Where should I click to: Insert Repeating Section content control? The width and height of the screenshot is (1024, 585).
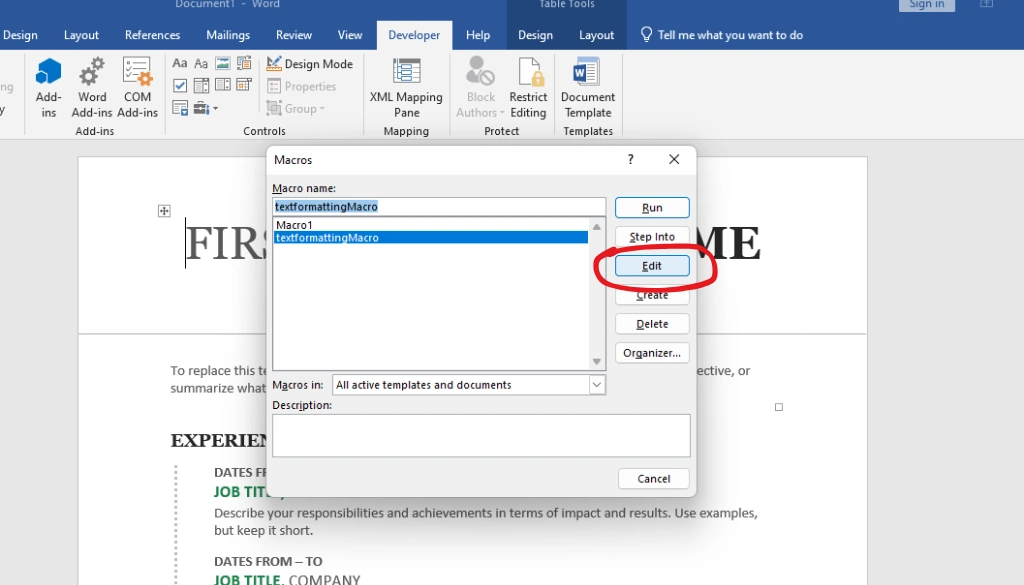(x=180, y=108)
